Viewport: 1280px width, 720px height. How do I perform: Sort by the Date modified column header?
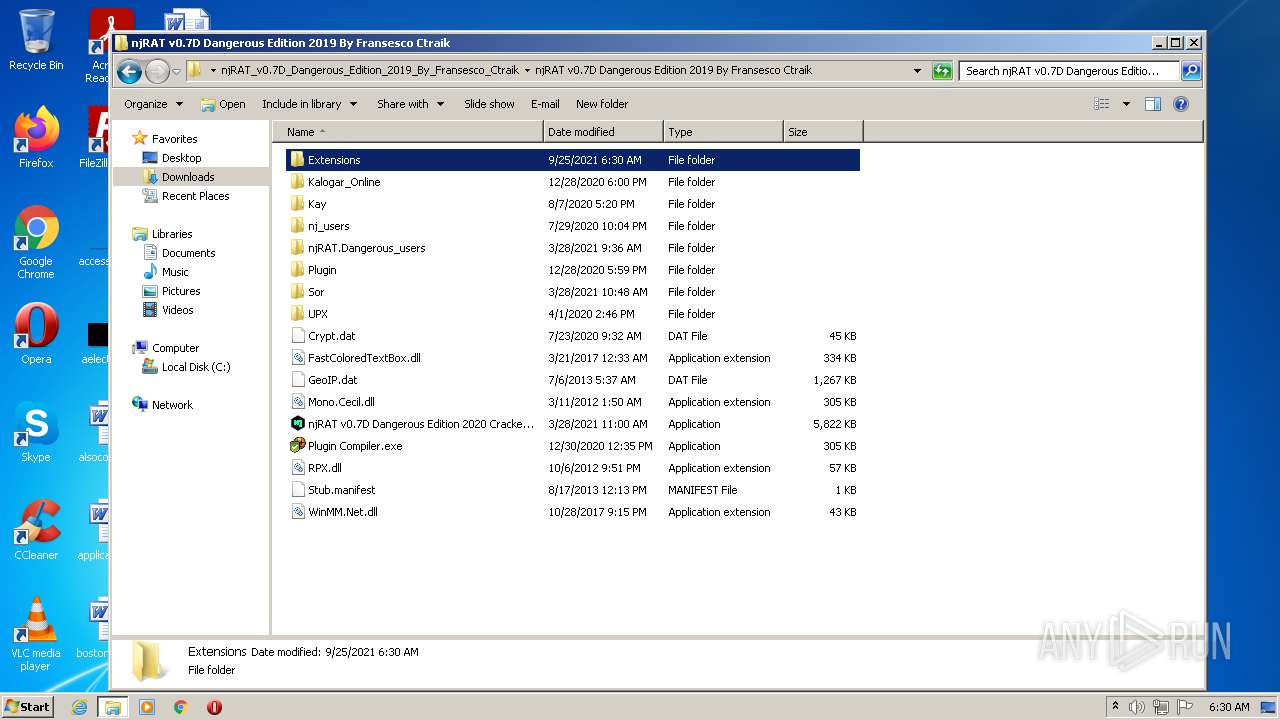[604, 132]
